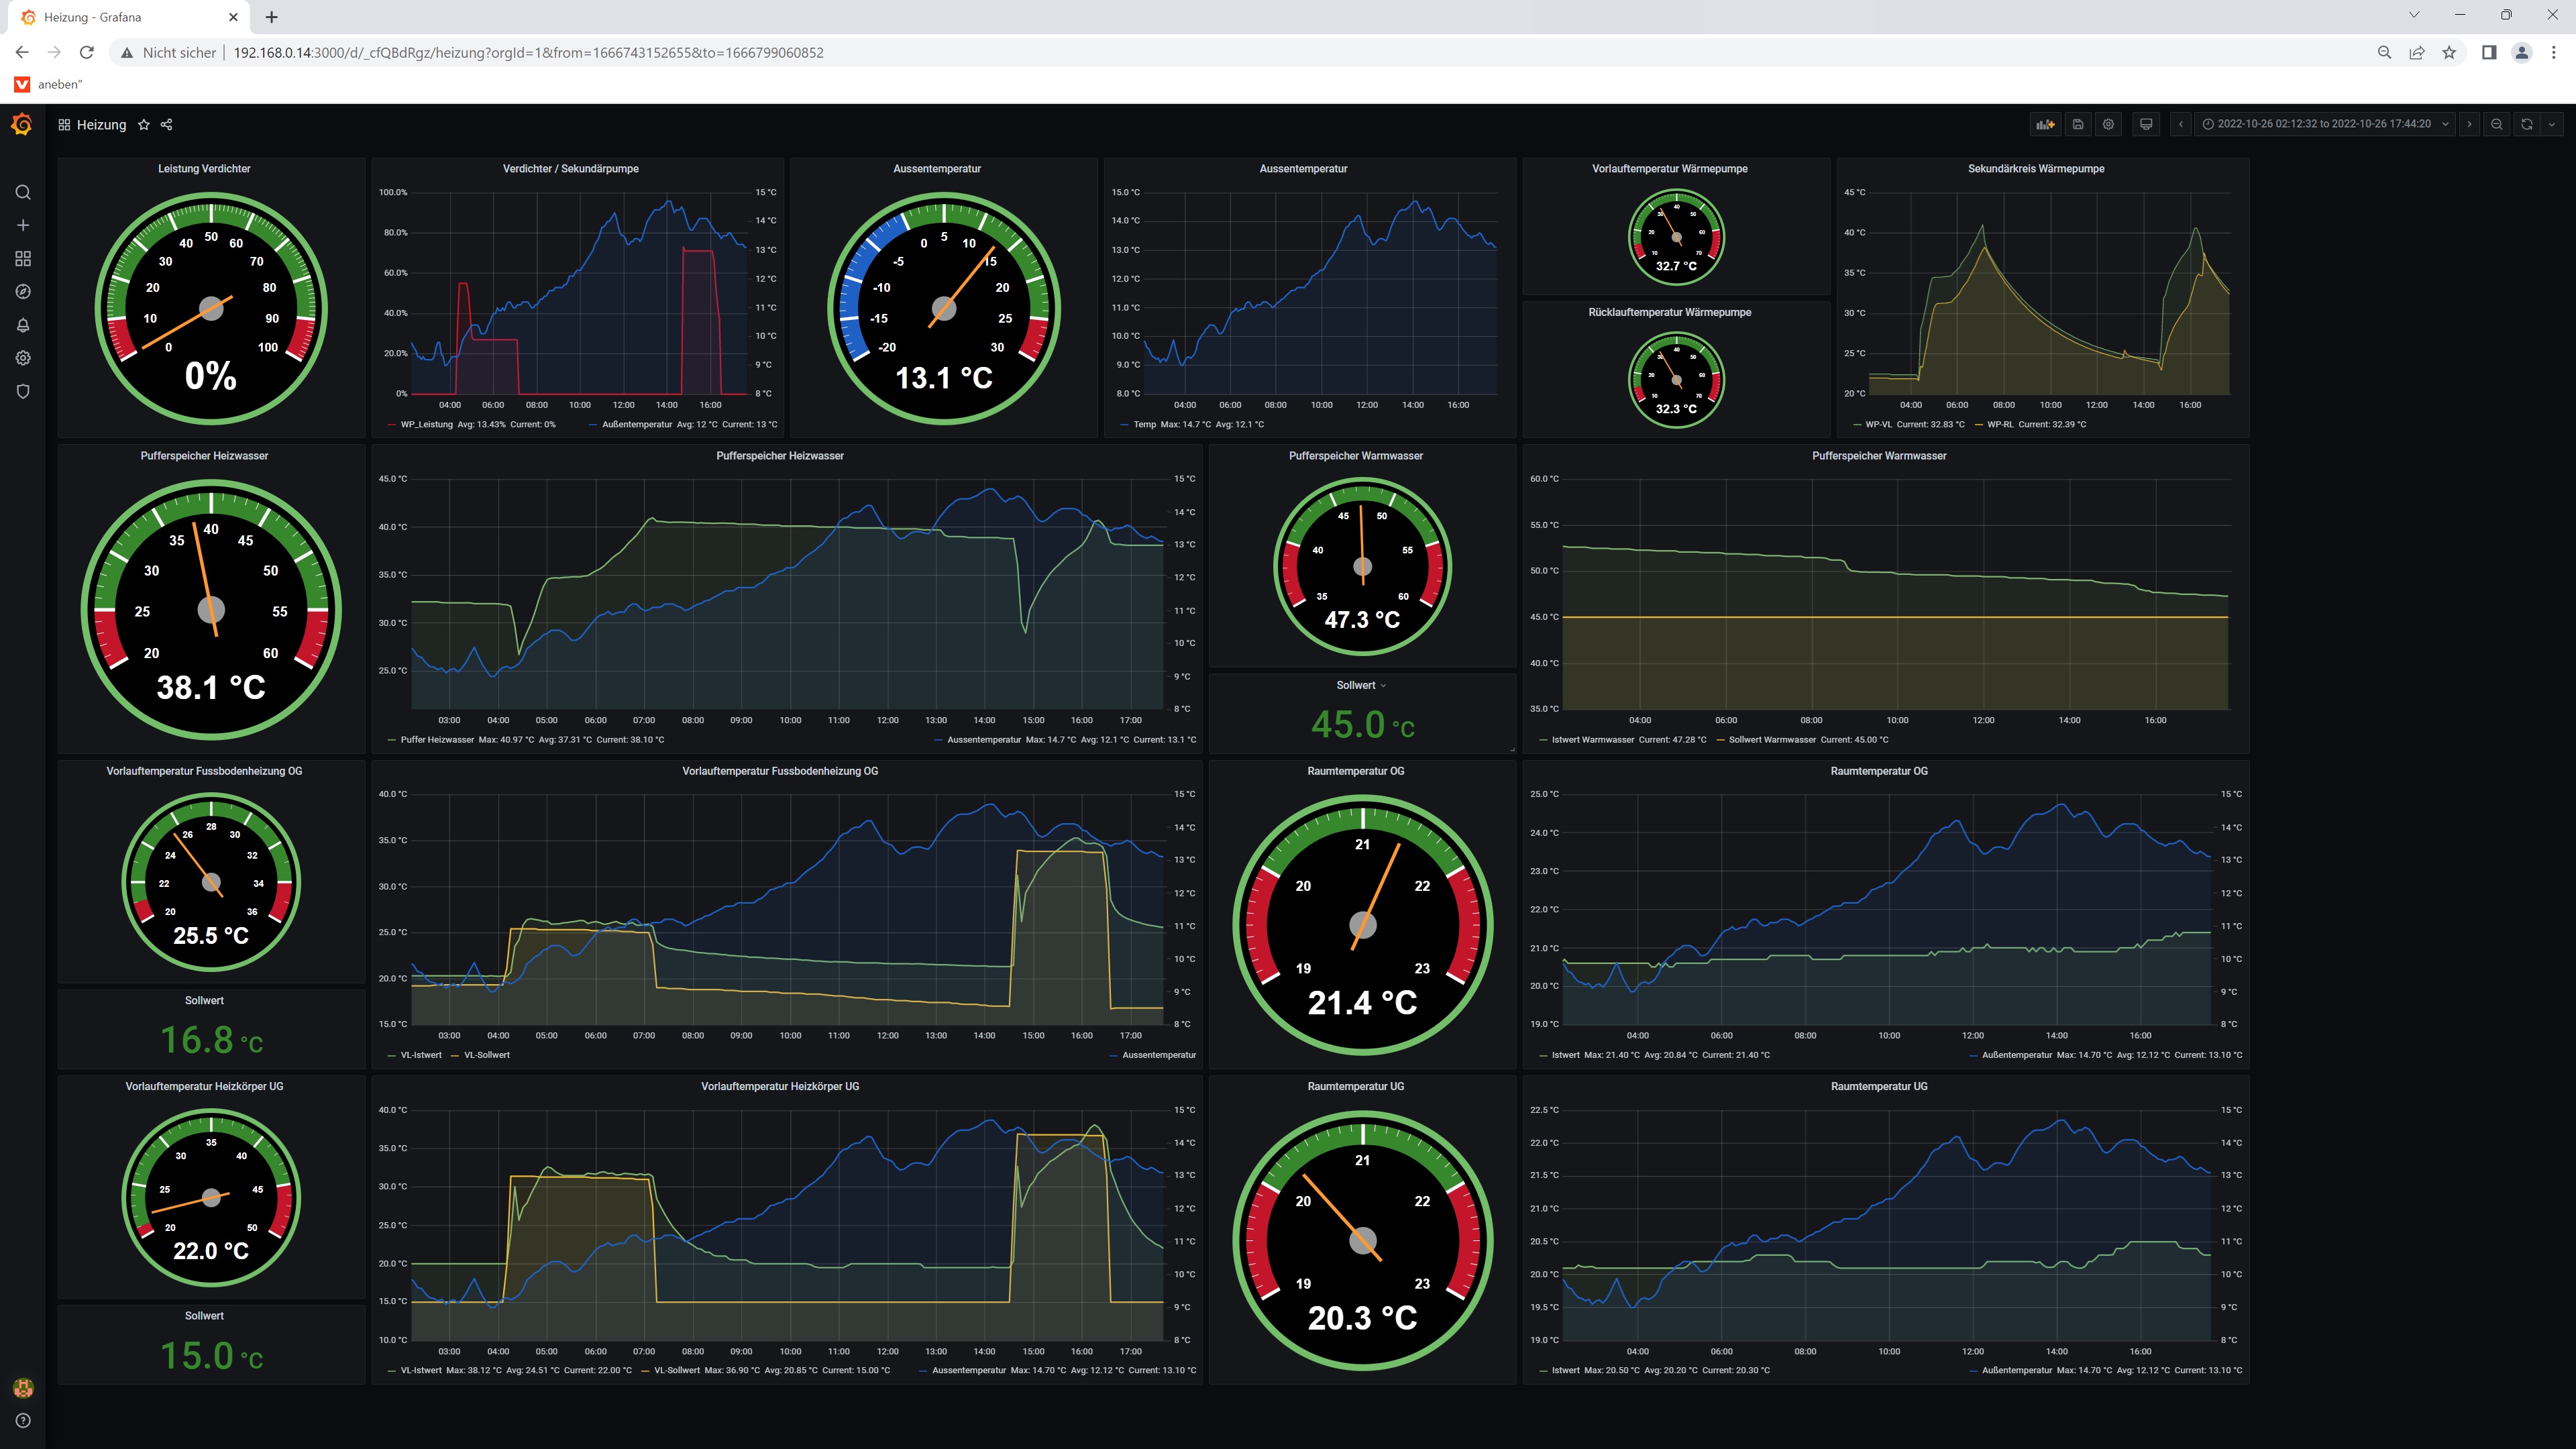Viewport: 2576px width, 1449px height.
Task: Toggle WP-VL series in Sekundärkreis legend
Action: (x=1878, y=424)
